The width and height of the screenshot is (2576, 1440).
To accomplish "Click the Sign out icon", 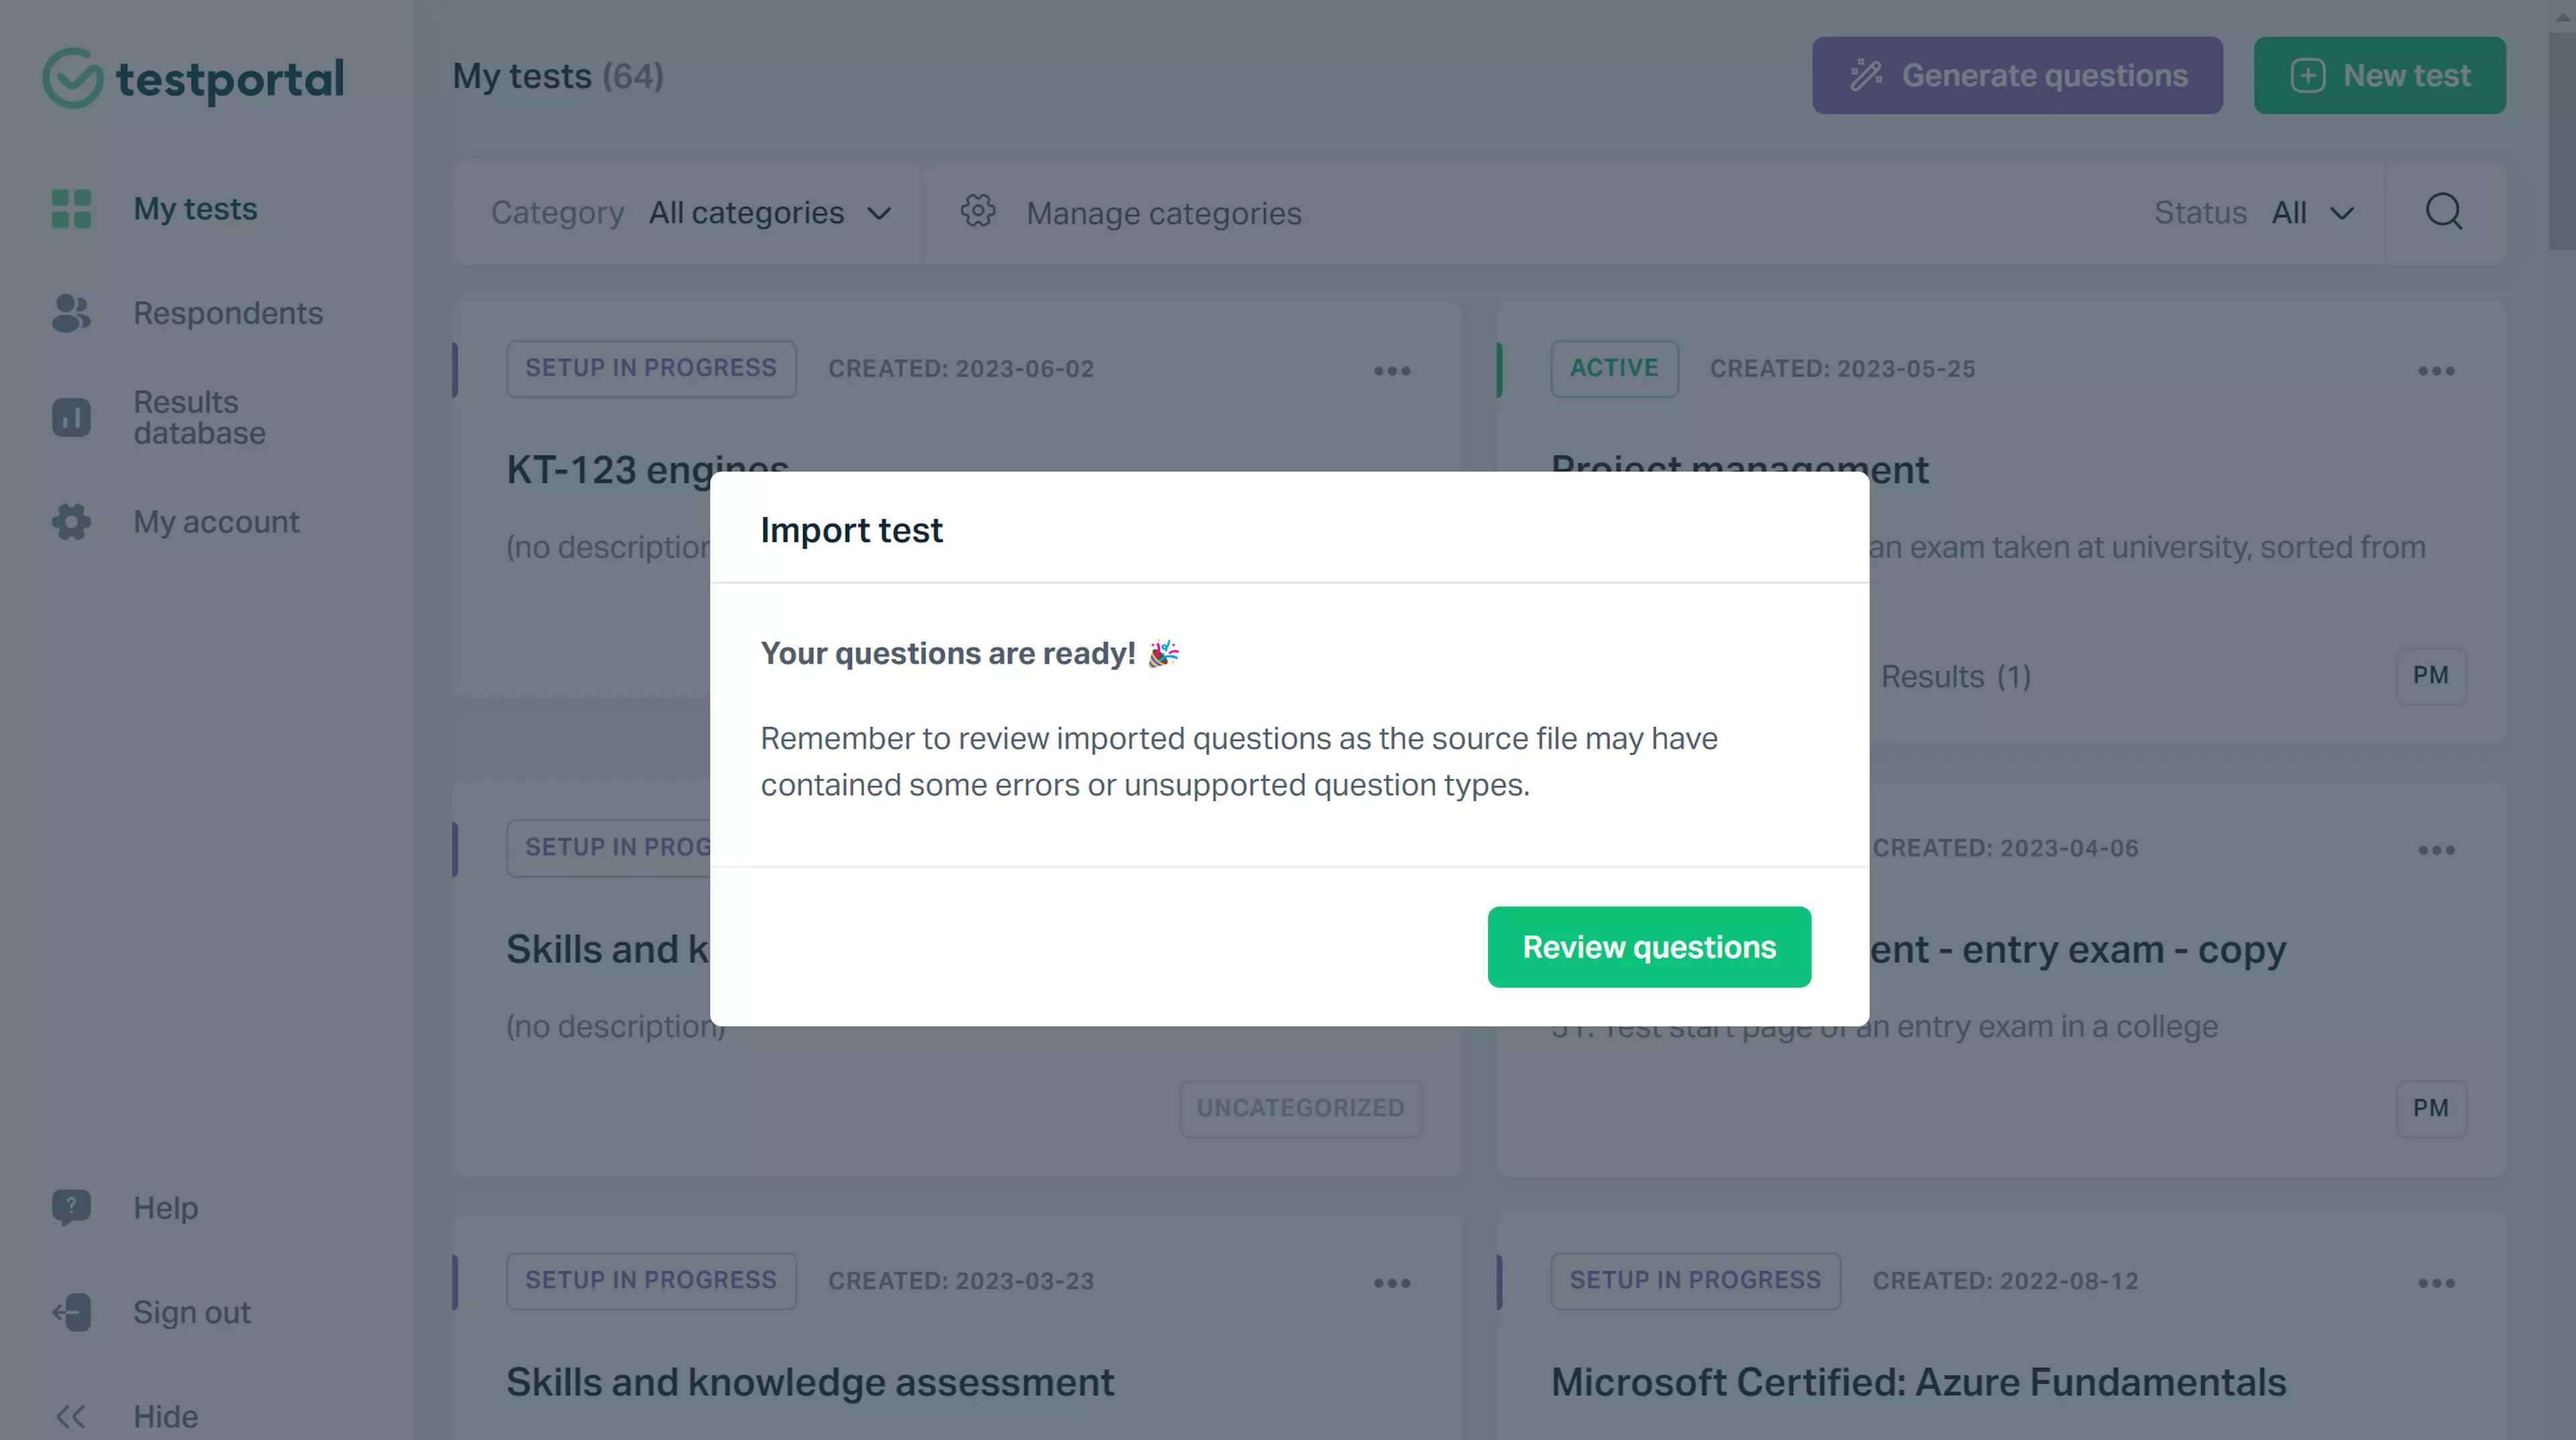I will (x=70, y=1311).
